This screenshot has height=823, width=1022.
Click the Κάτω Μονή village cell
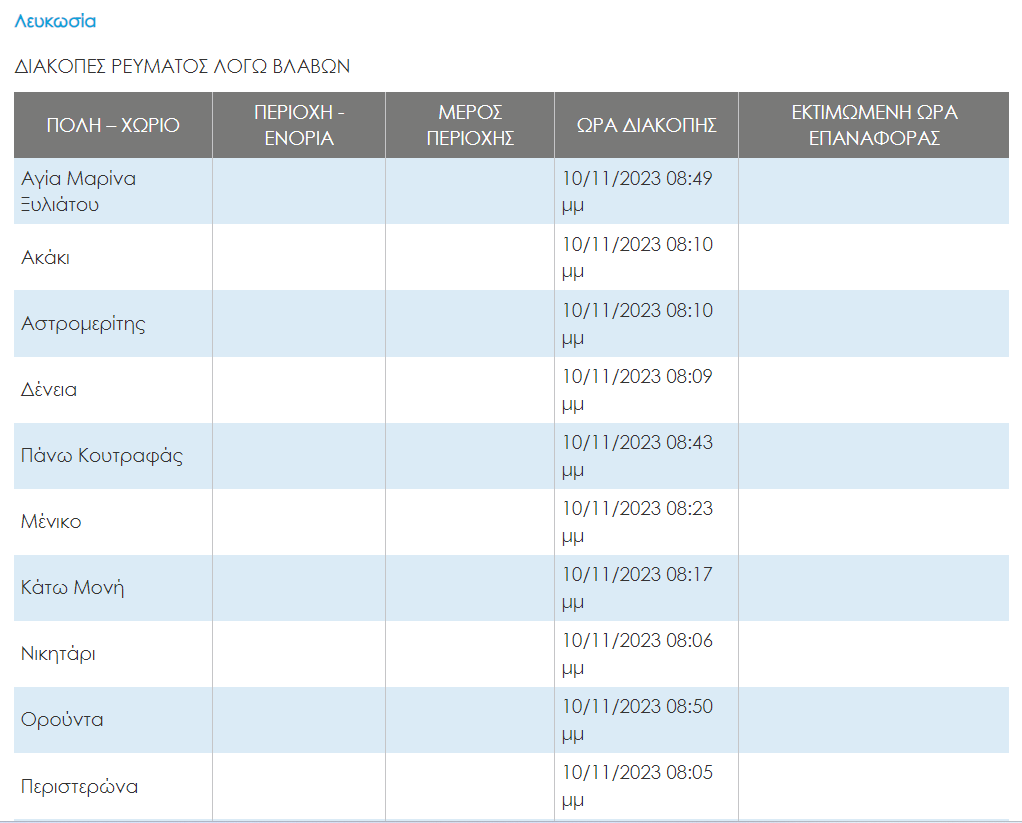click(x=72, y=587)
